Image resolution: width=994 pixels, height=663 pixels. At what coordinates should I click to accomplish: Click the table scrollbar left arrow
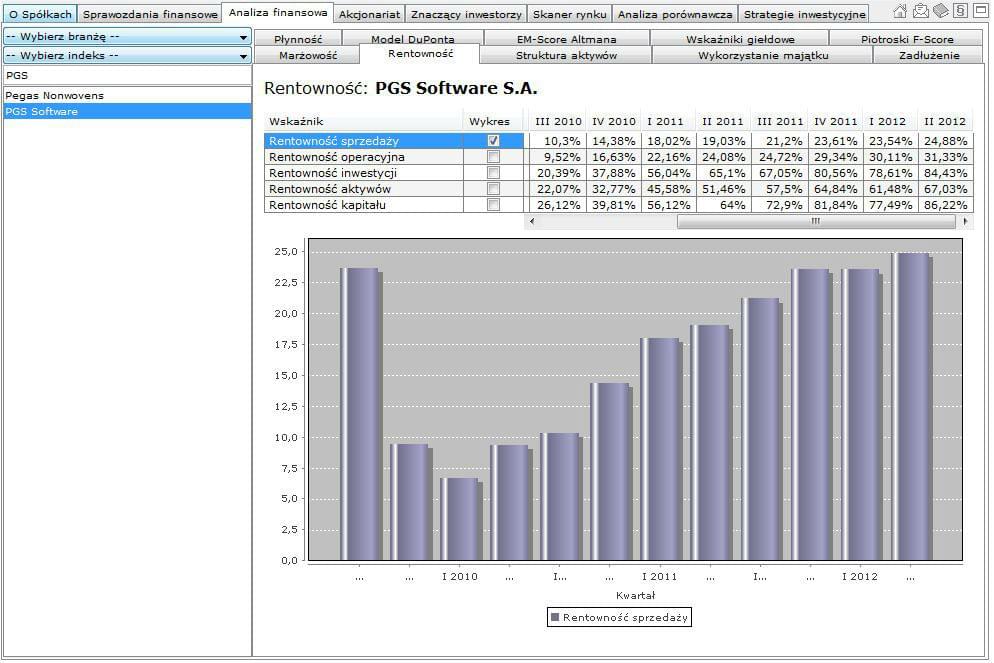click(532, 221)
